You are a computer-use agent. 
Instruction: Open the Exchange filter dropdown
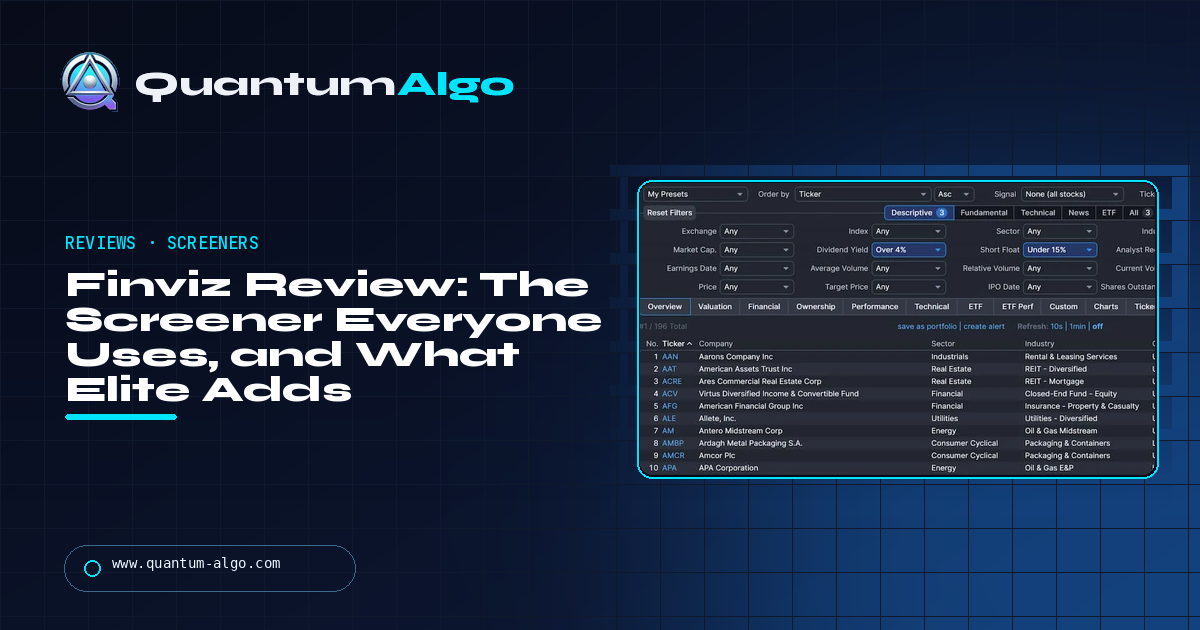point(757,231)
